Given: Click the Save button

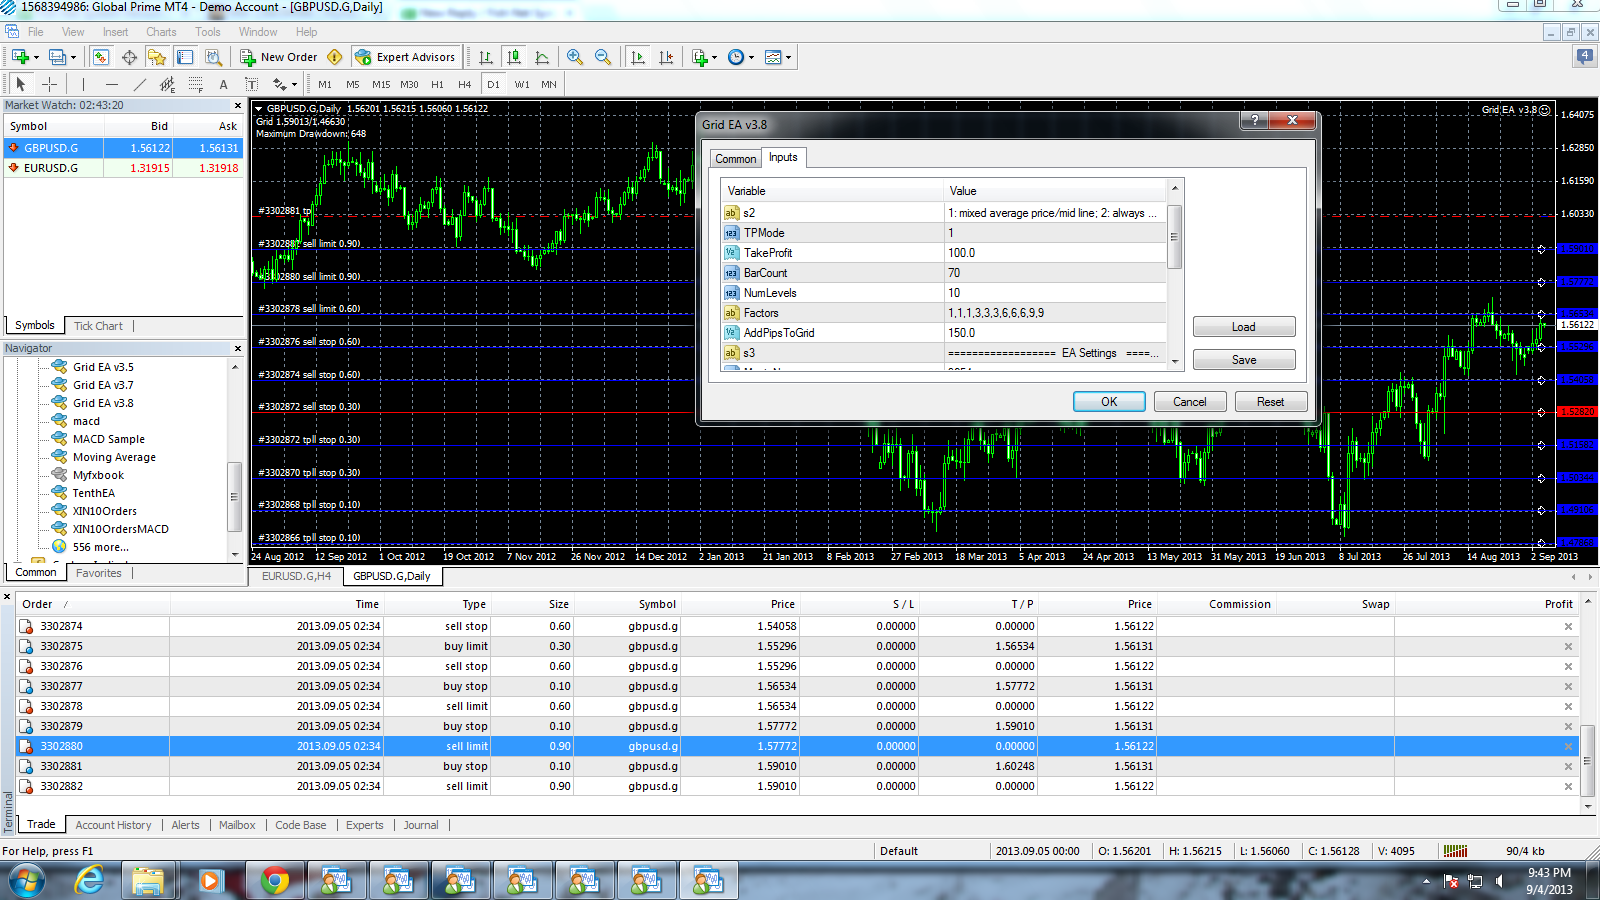Looking at the screenshot, I should [1244, 360].
